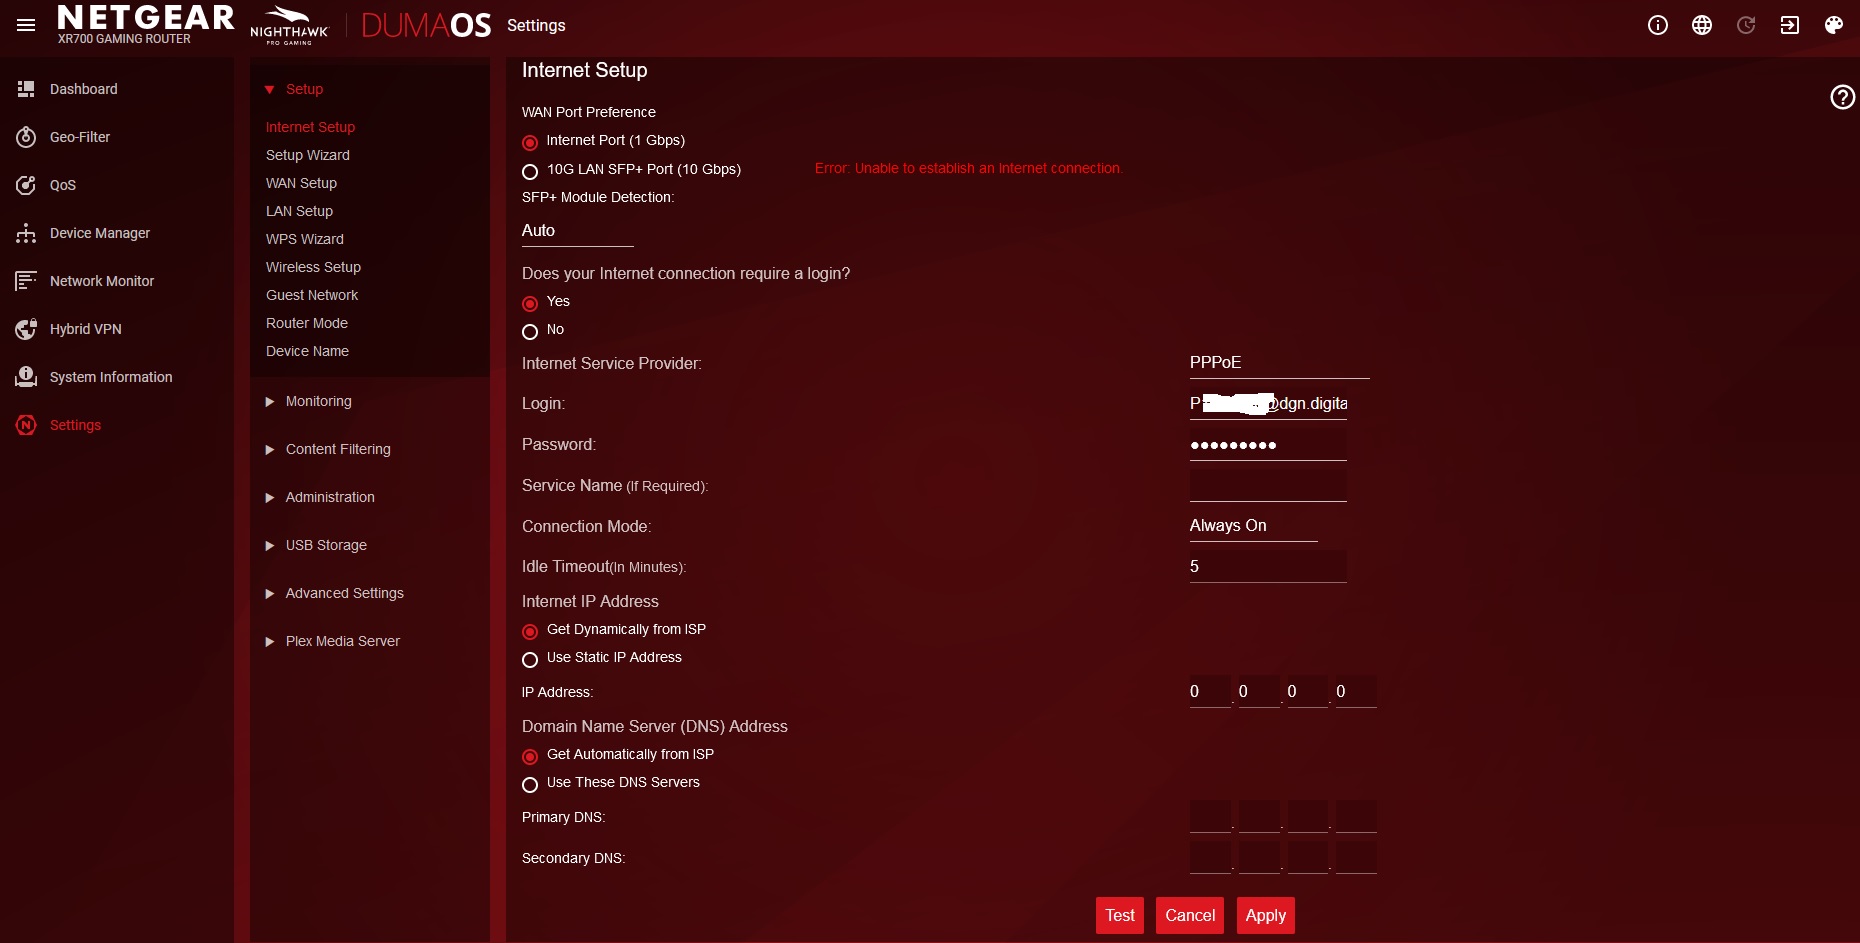Open LAN Setup submenu item
The image size is (1860, 943).
(x=299, y=211)
